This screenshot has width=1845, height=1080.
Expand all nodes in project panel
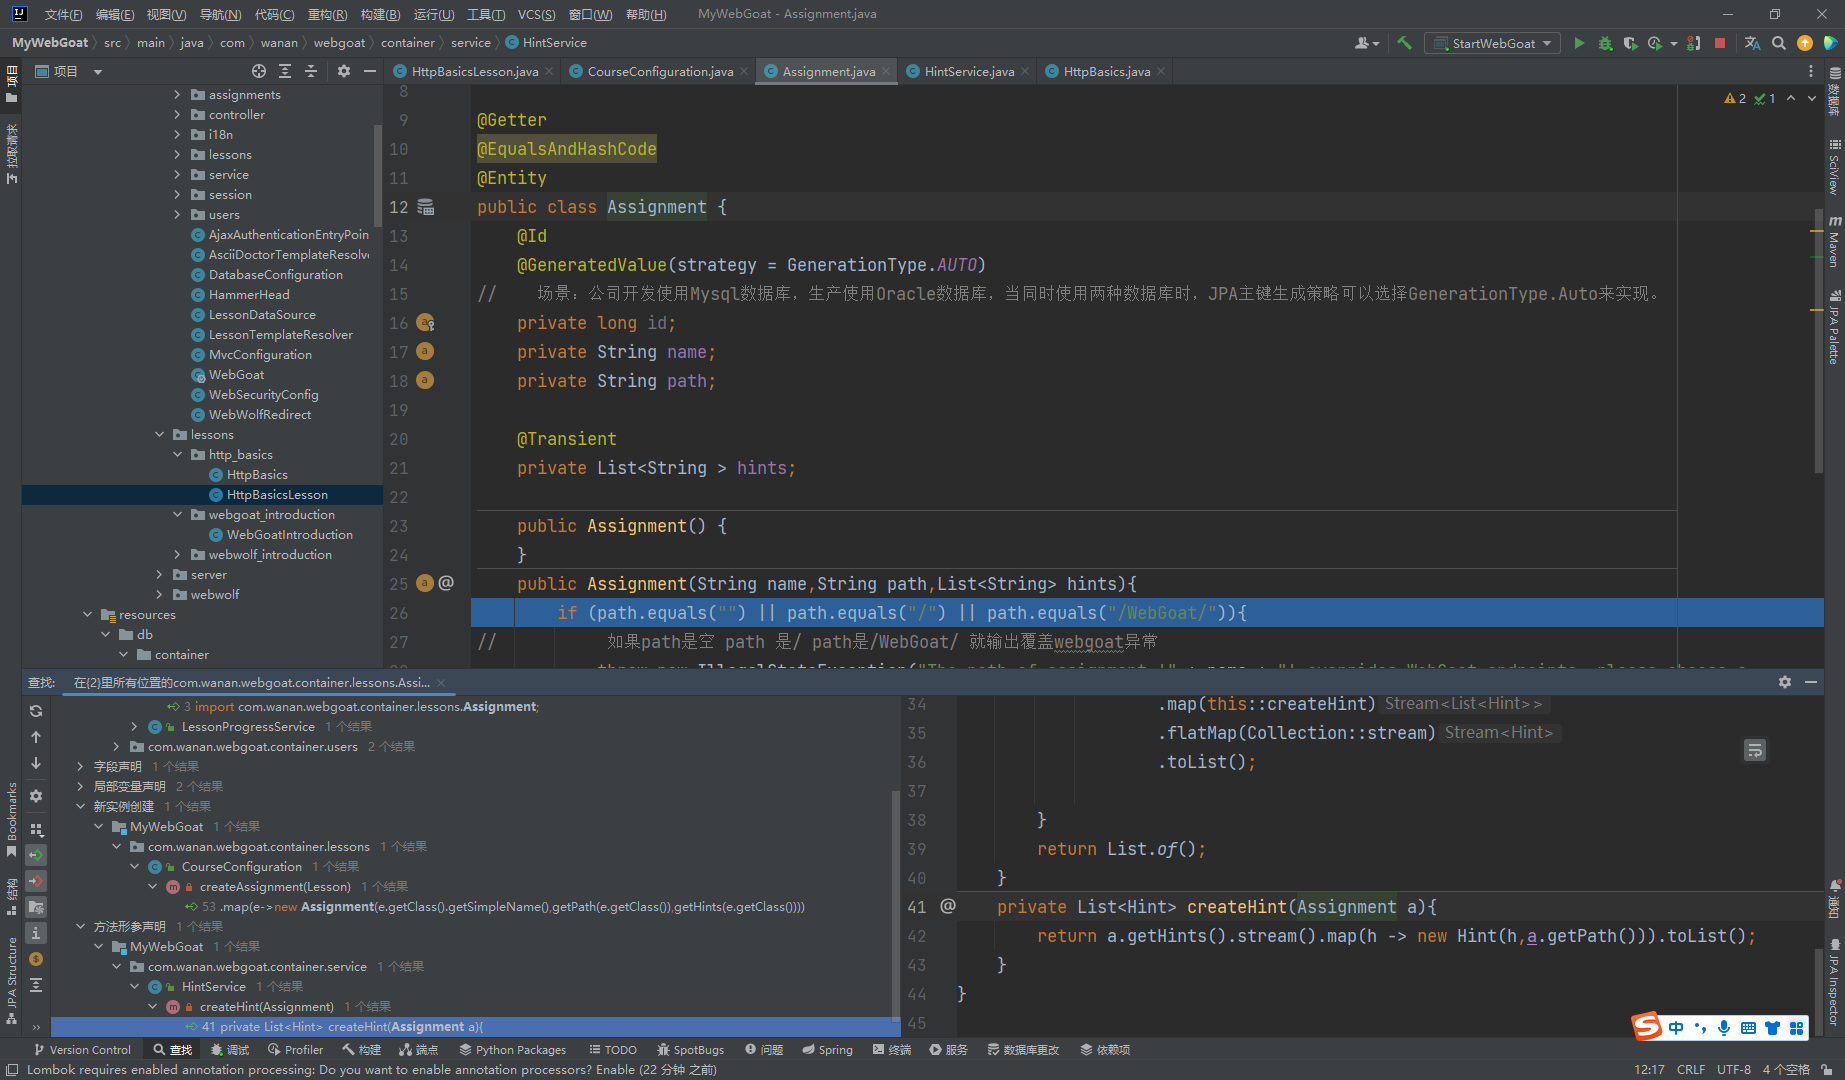(285, 71)
